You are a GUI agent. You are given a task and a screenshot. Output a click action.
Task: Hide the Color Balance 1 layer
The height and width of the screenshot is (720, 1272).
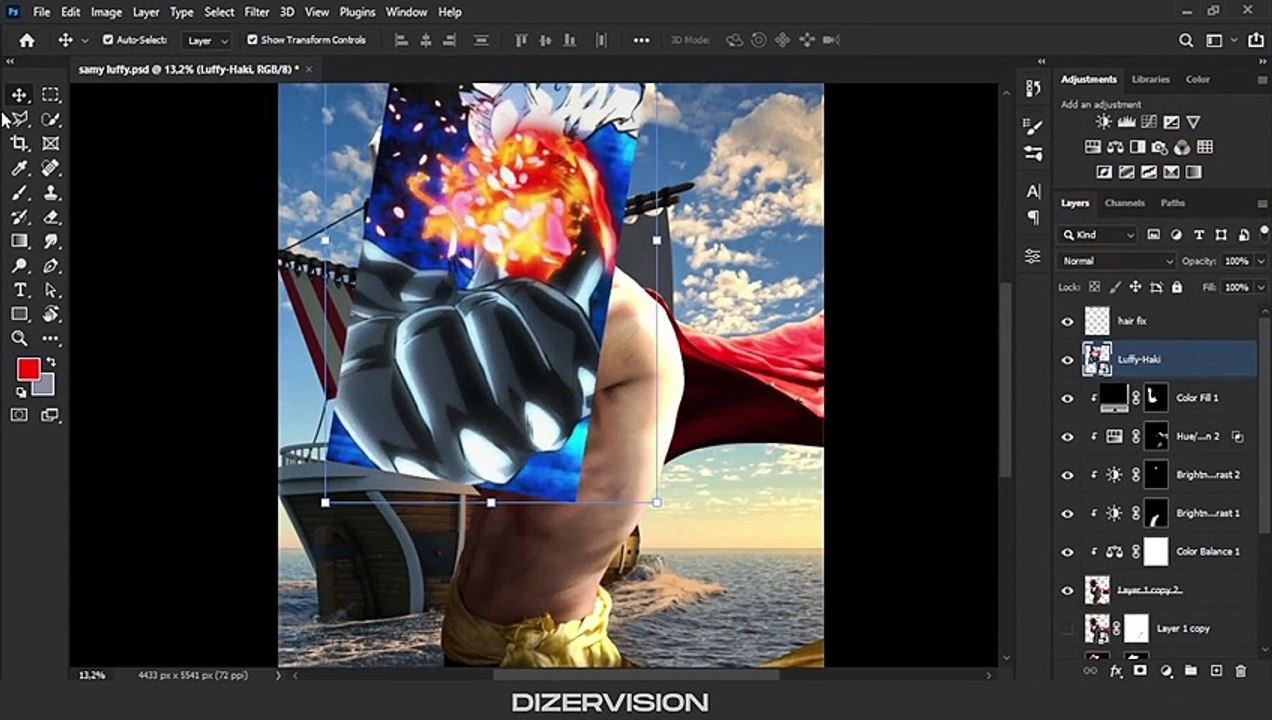click(1067, 551)
